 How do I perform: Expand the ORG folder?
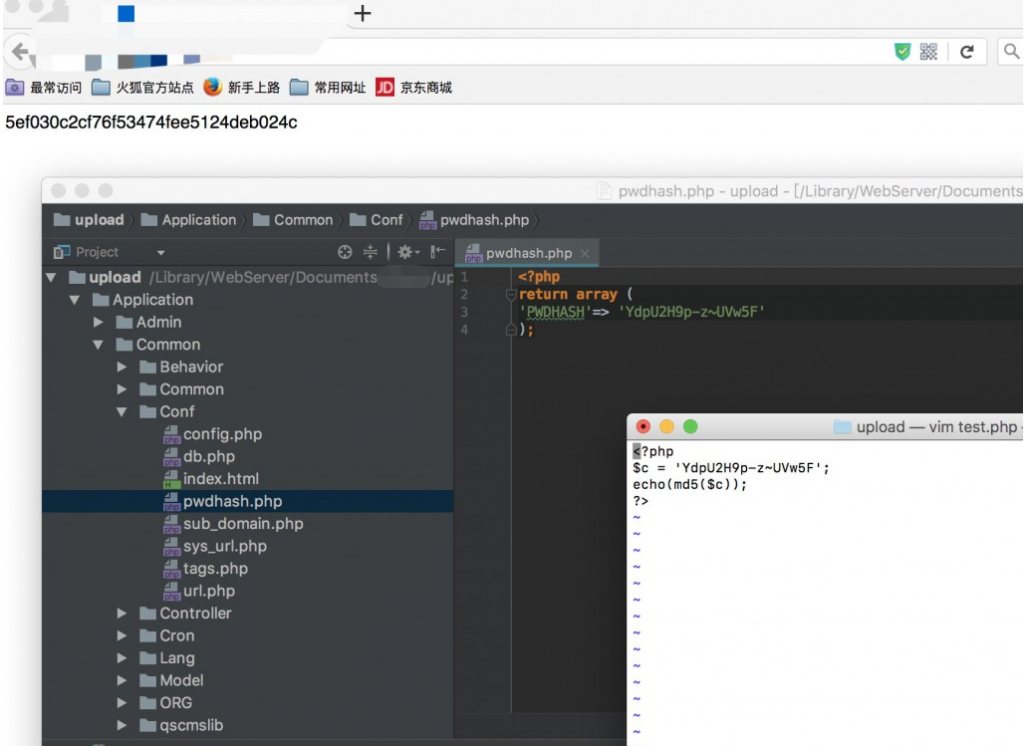point(121,703)
